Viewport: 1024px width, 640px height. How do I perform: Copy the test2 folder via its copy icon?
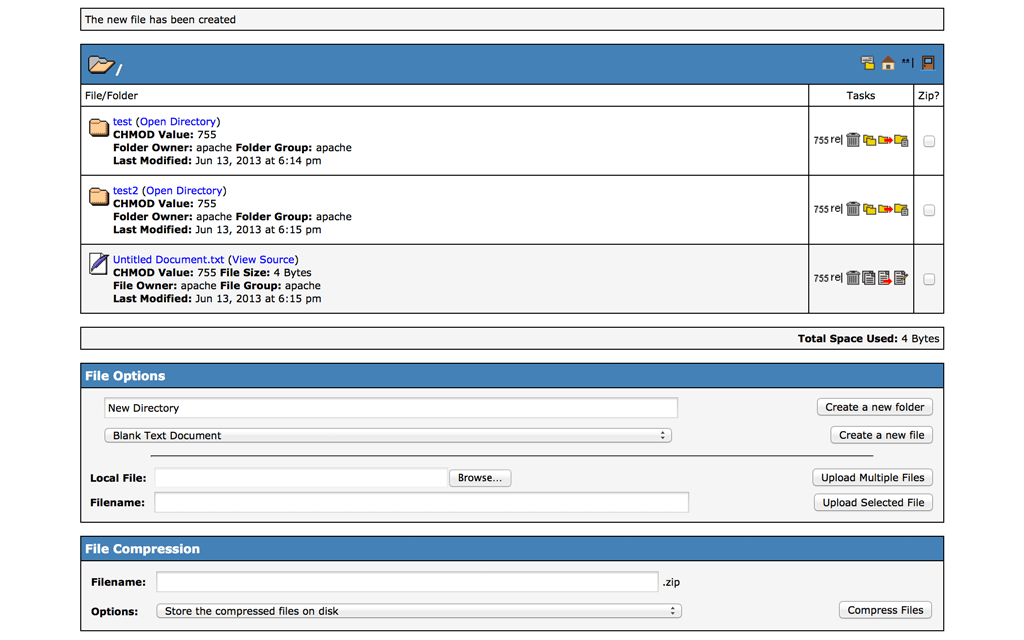tap(870, 209)
